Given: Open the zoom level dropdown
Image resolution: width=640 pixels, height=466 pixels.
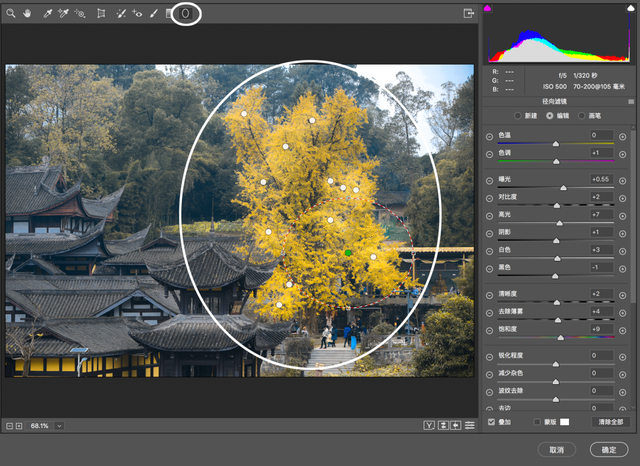Looking at the screenshot, I should point(59,426).
